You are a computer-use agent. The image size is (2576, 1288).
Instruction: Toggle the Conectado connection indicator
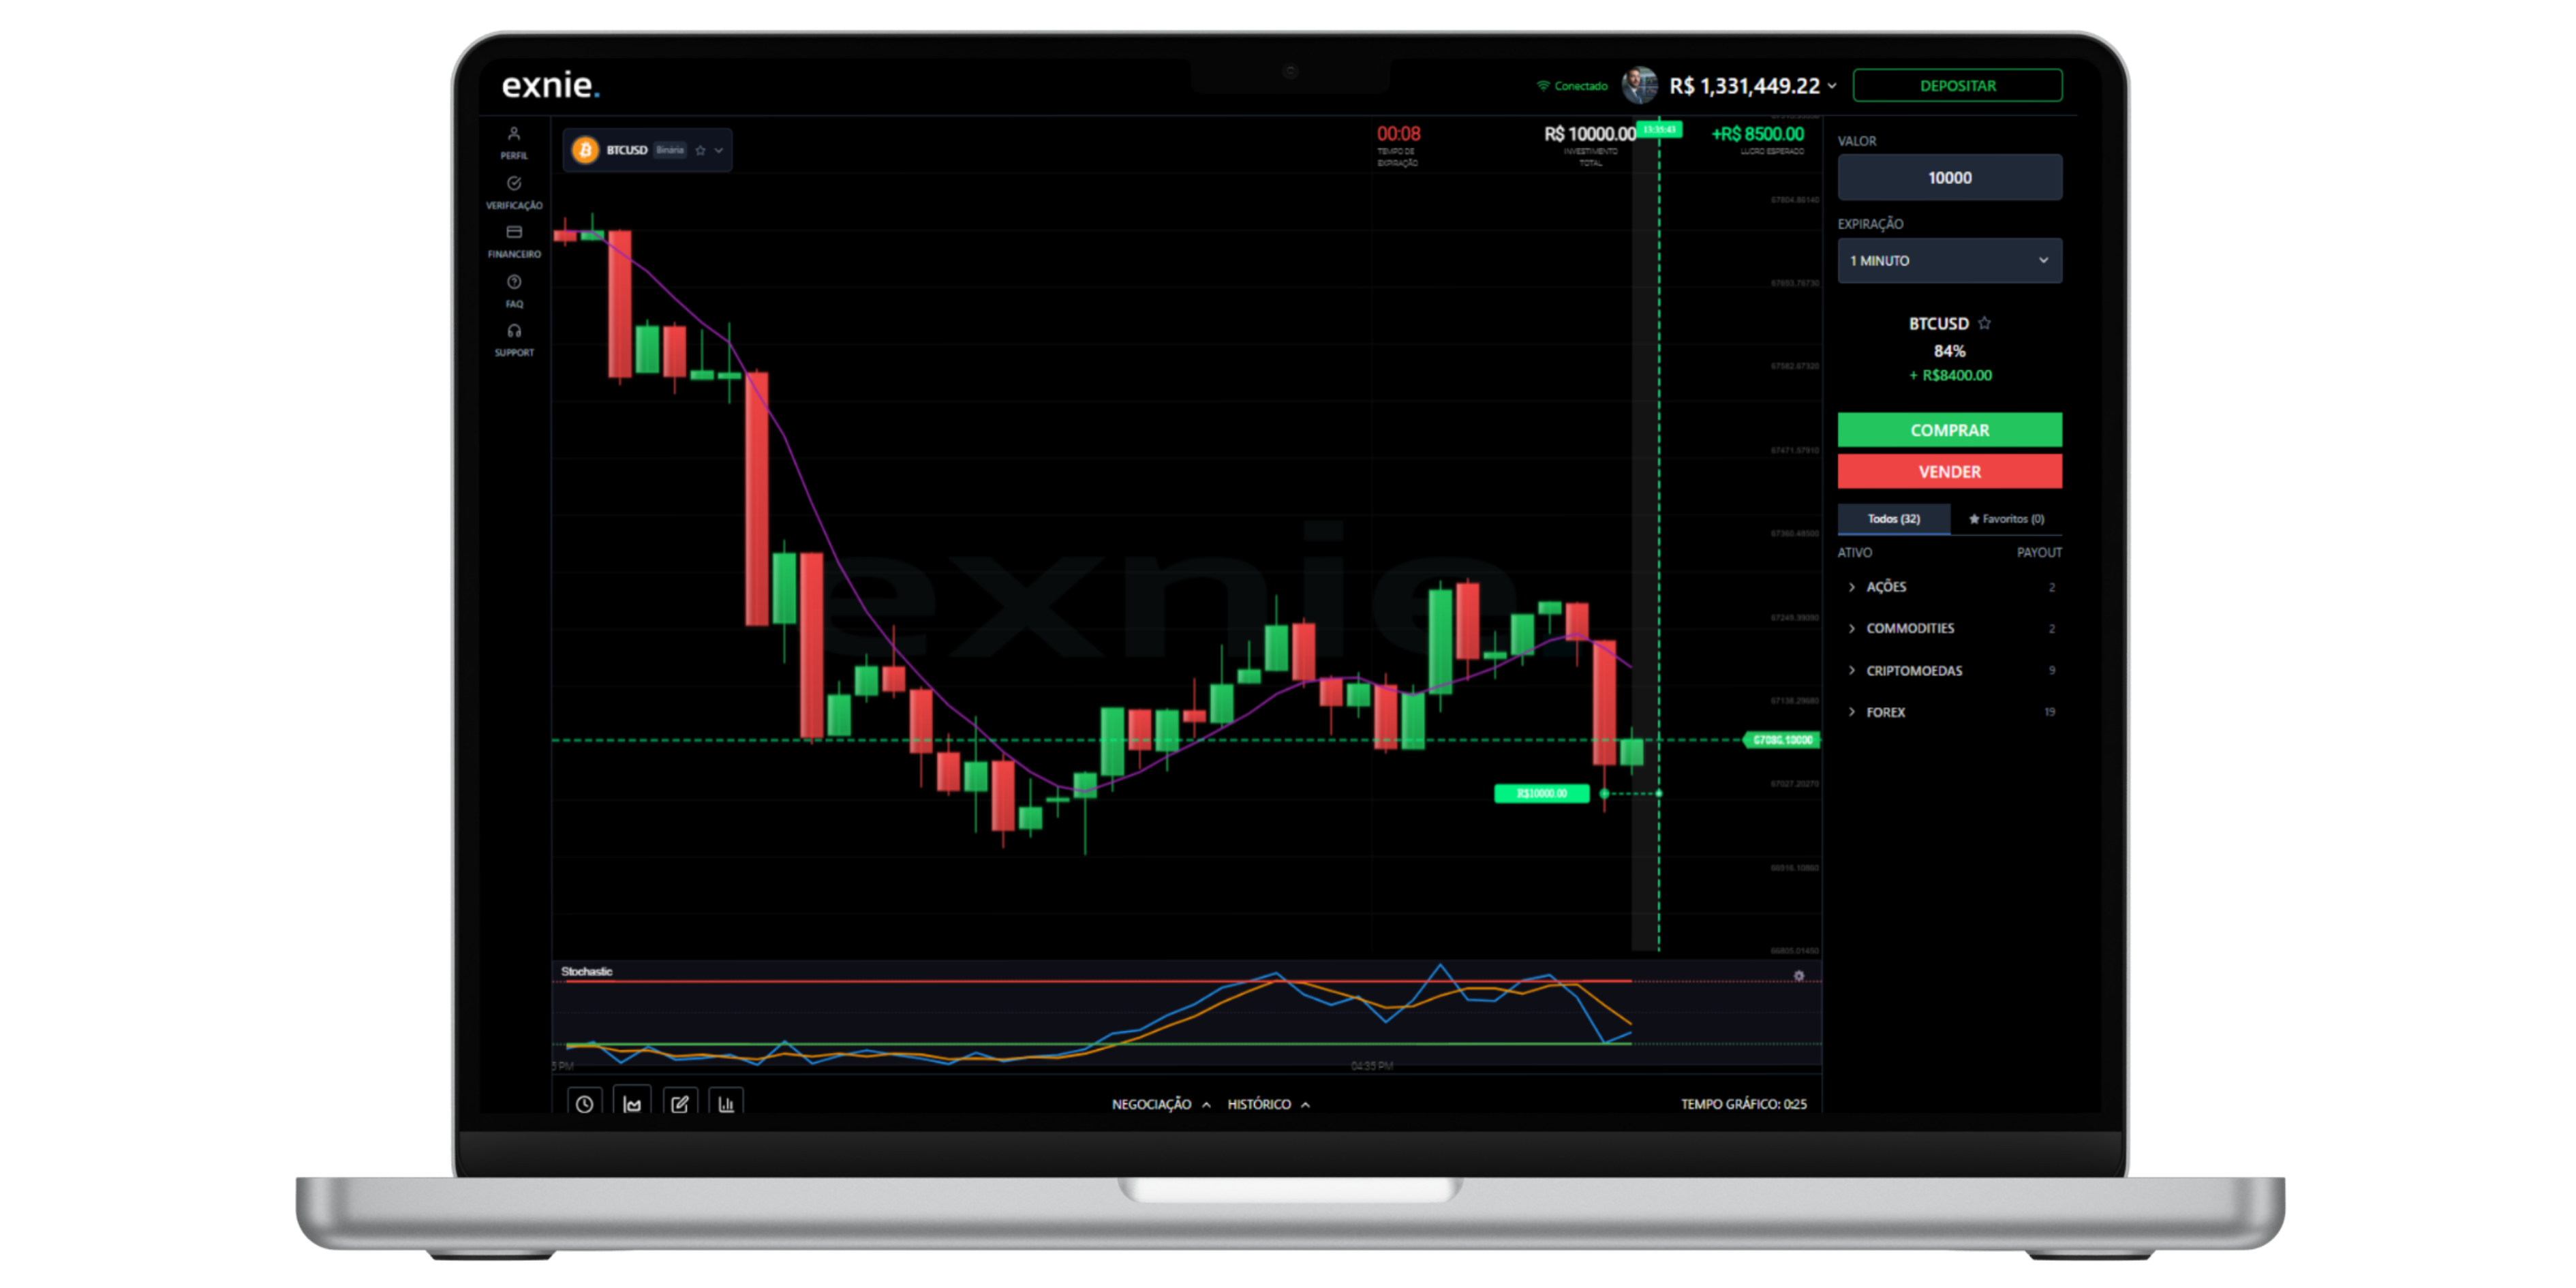point(1571,86)
